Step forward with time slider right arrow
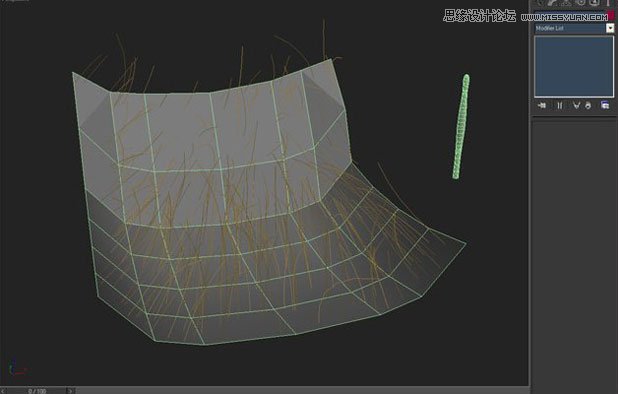Image resolution: width=618 pixels, height=394 pixels. (71, 391)
